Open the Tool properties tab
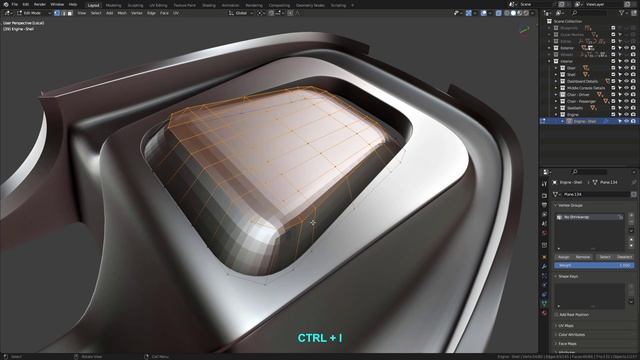640x360 pixels. click(x=544, y=184)
